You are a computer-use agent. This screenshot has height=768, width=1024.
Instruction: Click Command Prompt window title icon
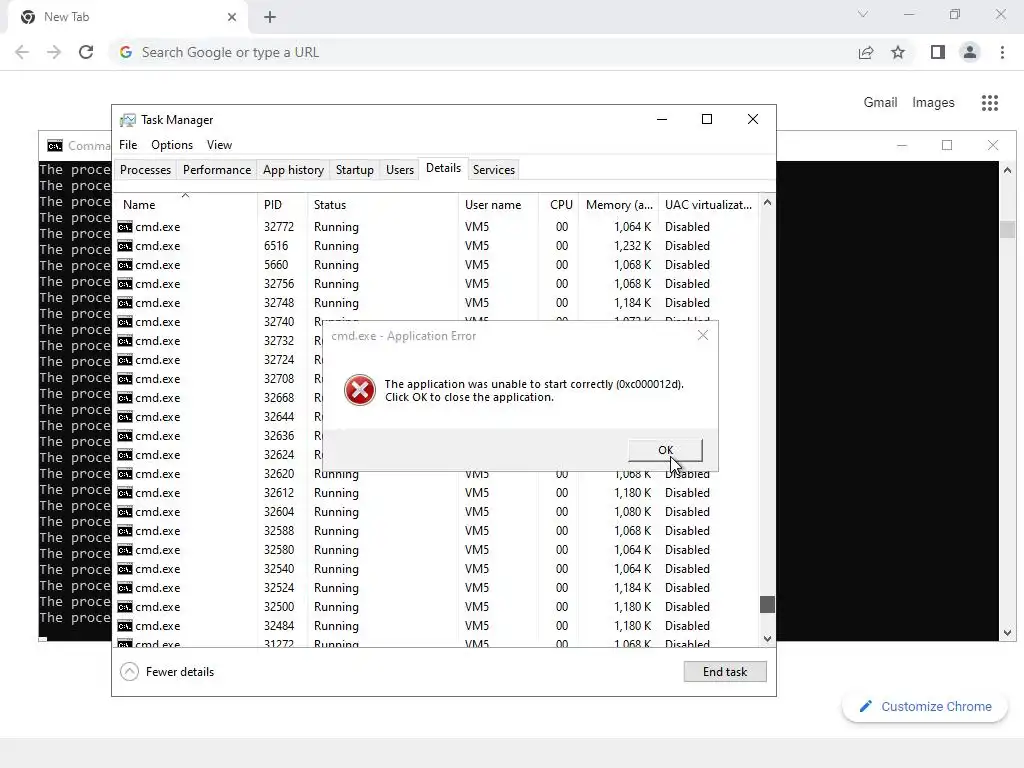pos(55,146)
